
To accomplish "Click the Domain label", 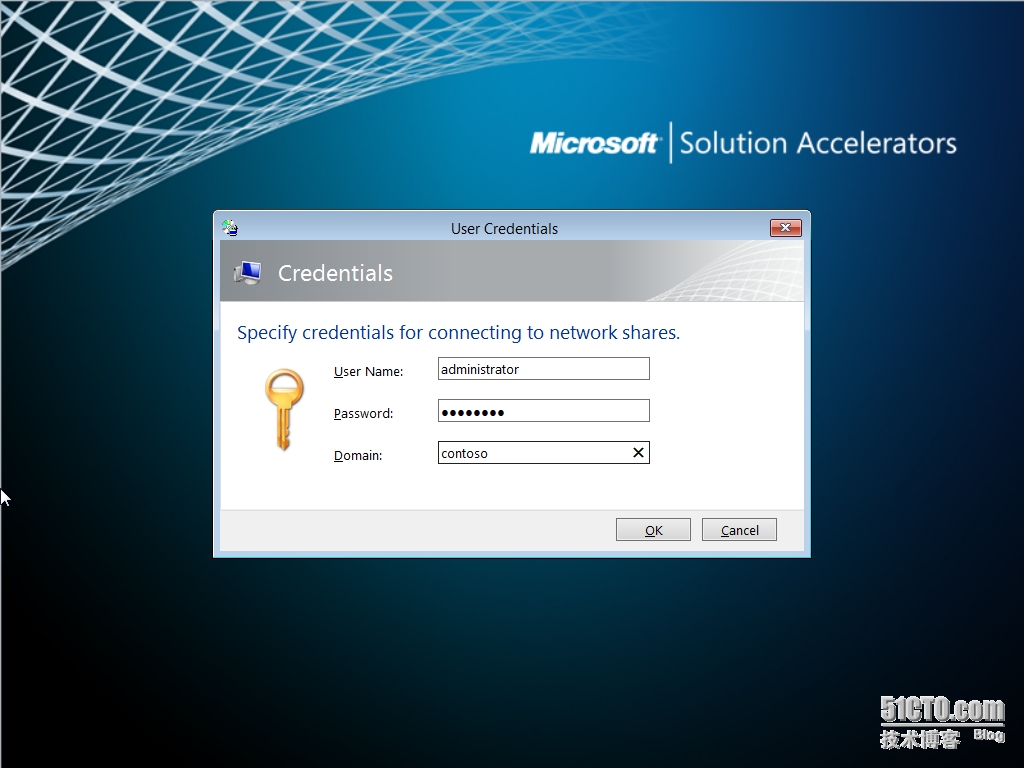I will coord(358,455).
